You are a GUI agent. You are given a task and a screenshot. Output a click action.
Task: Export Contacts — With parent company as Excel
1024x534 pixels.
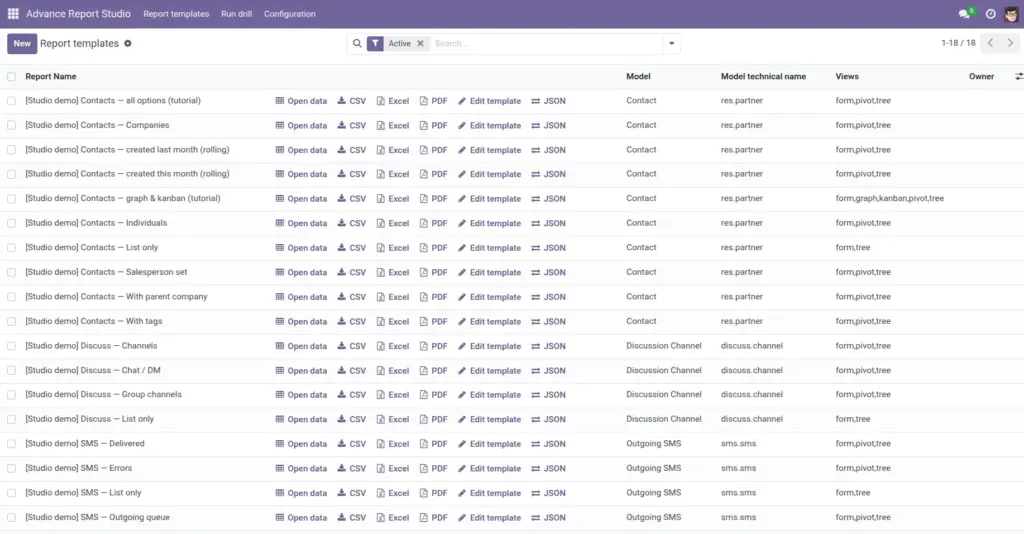tap(392, 297)
